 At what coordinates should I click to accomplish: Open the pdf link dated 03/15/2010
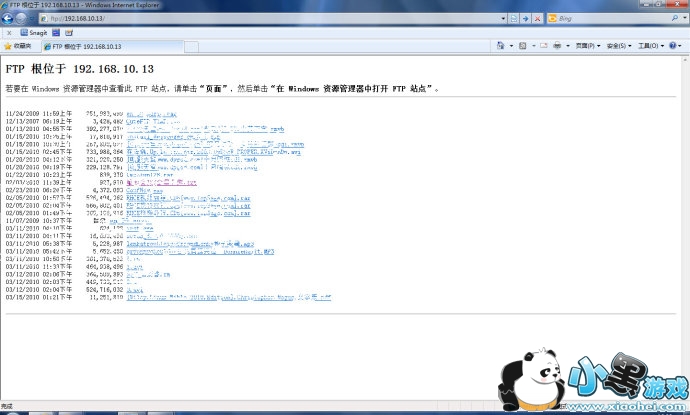pyautogui.click(x=228, y=297)
